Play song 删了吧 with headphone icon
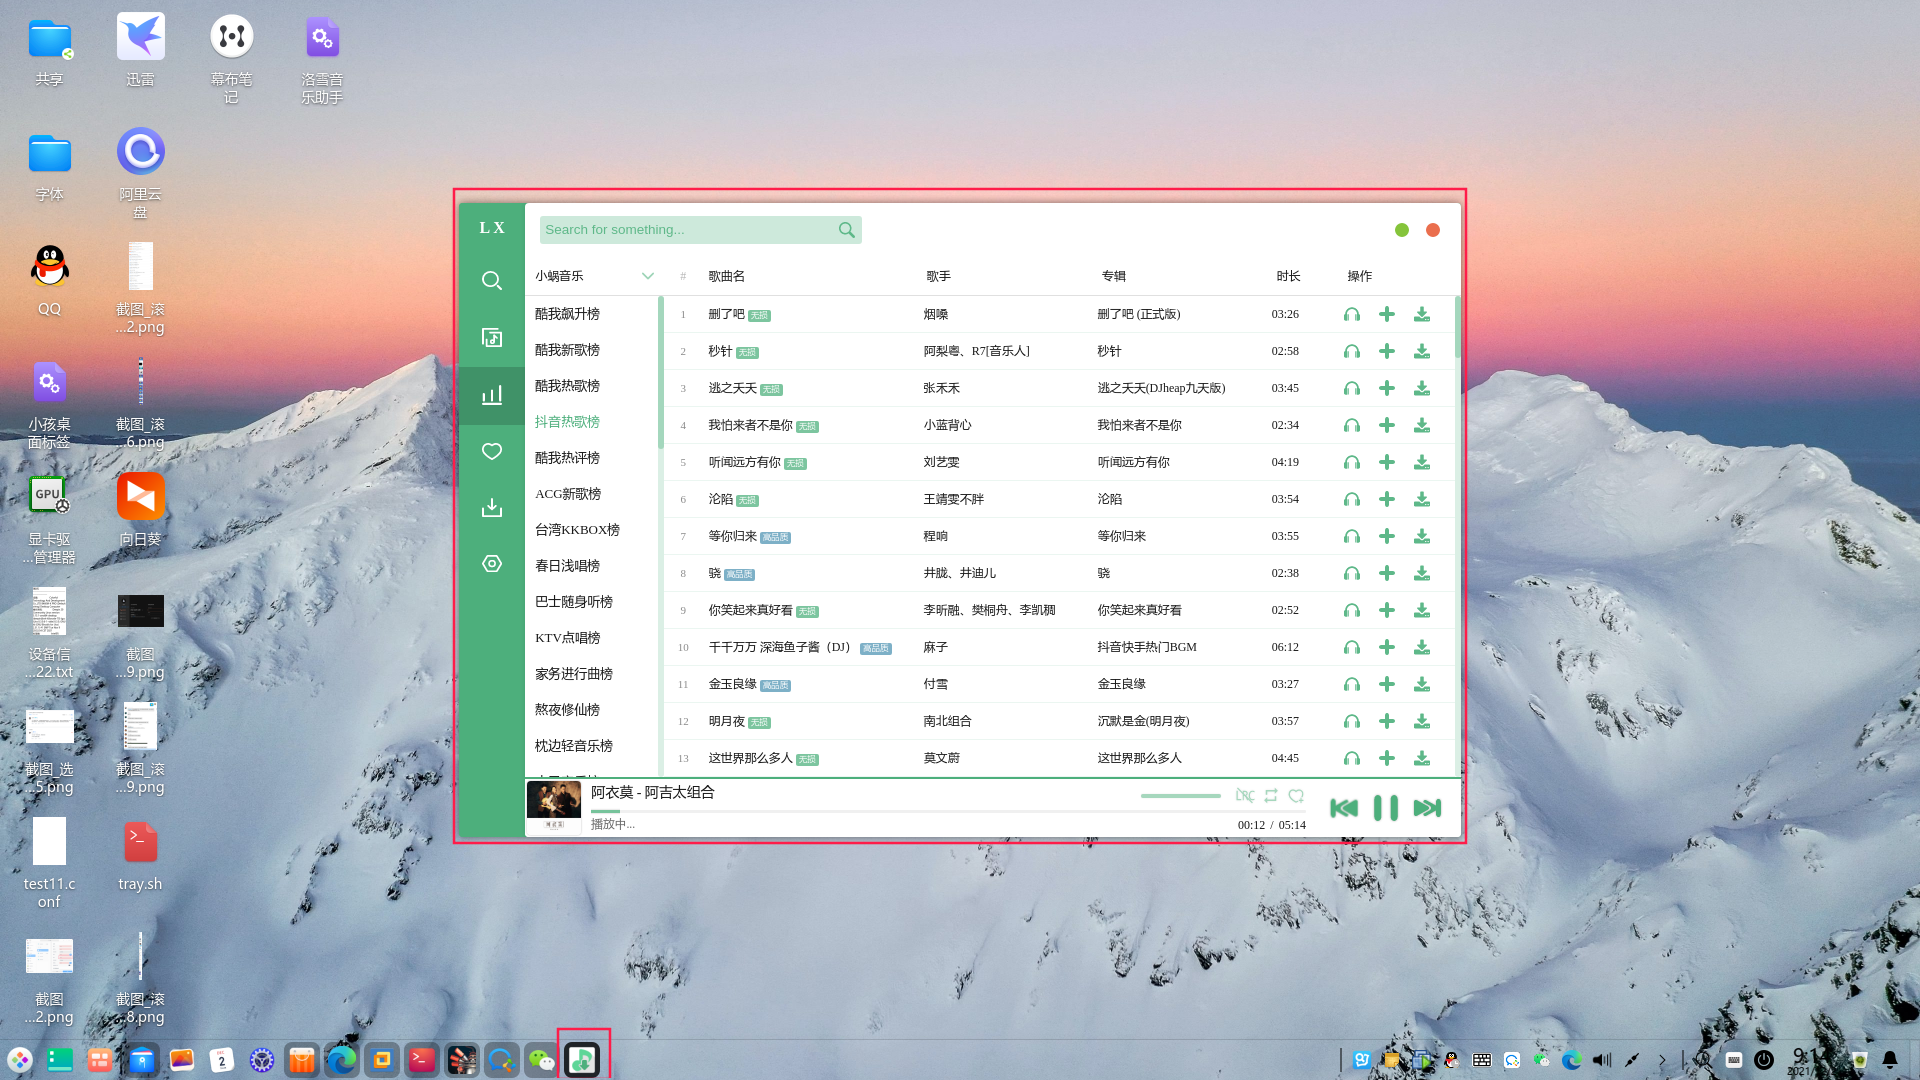Screen dimensions: 1920x1080 [x=1352, y=314]
